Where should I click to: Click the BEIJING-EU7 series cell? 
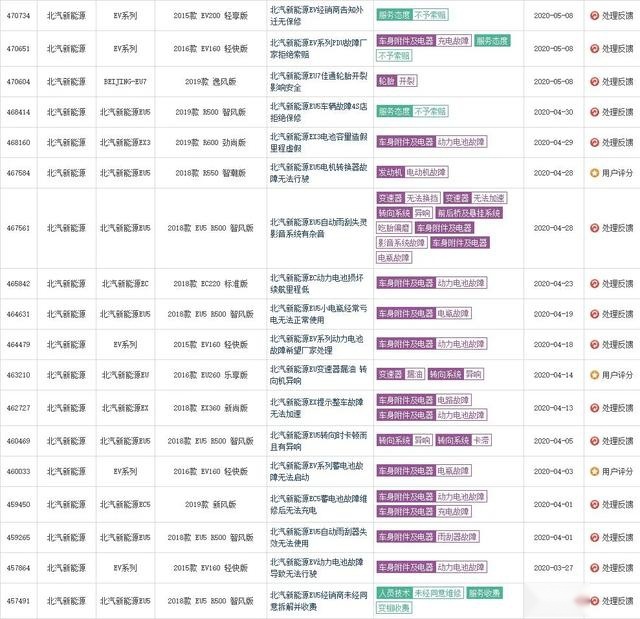[x=125, y=82]
